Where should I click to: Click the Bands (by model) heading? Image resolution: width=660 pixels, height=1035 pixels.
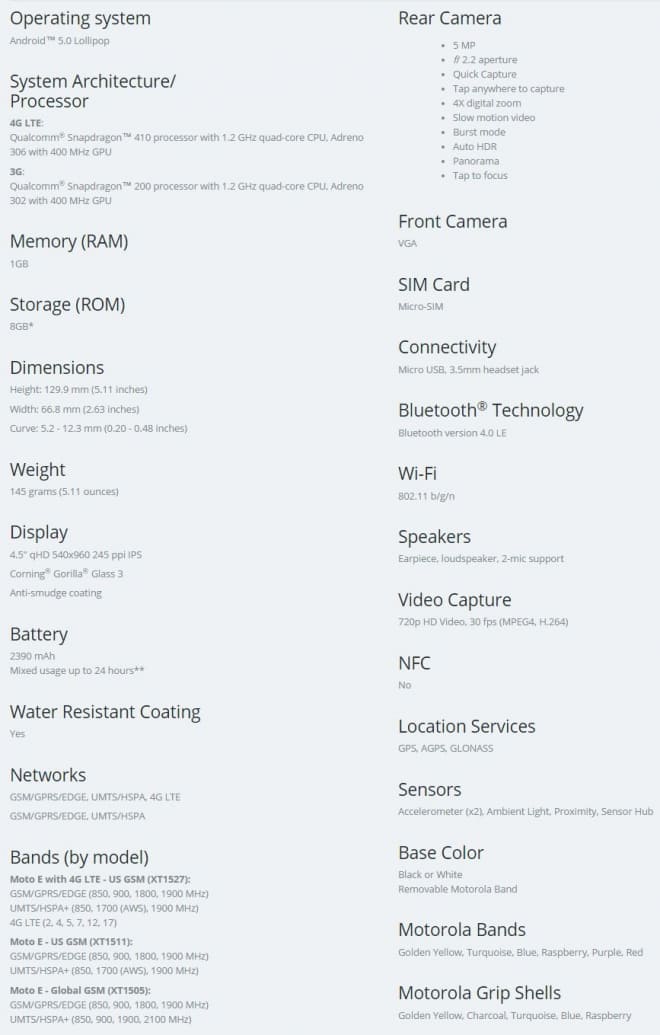pyautogui.click(x=79, y=857)
